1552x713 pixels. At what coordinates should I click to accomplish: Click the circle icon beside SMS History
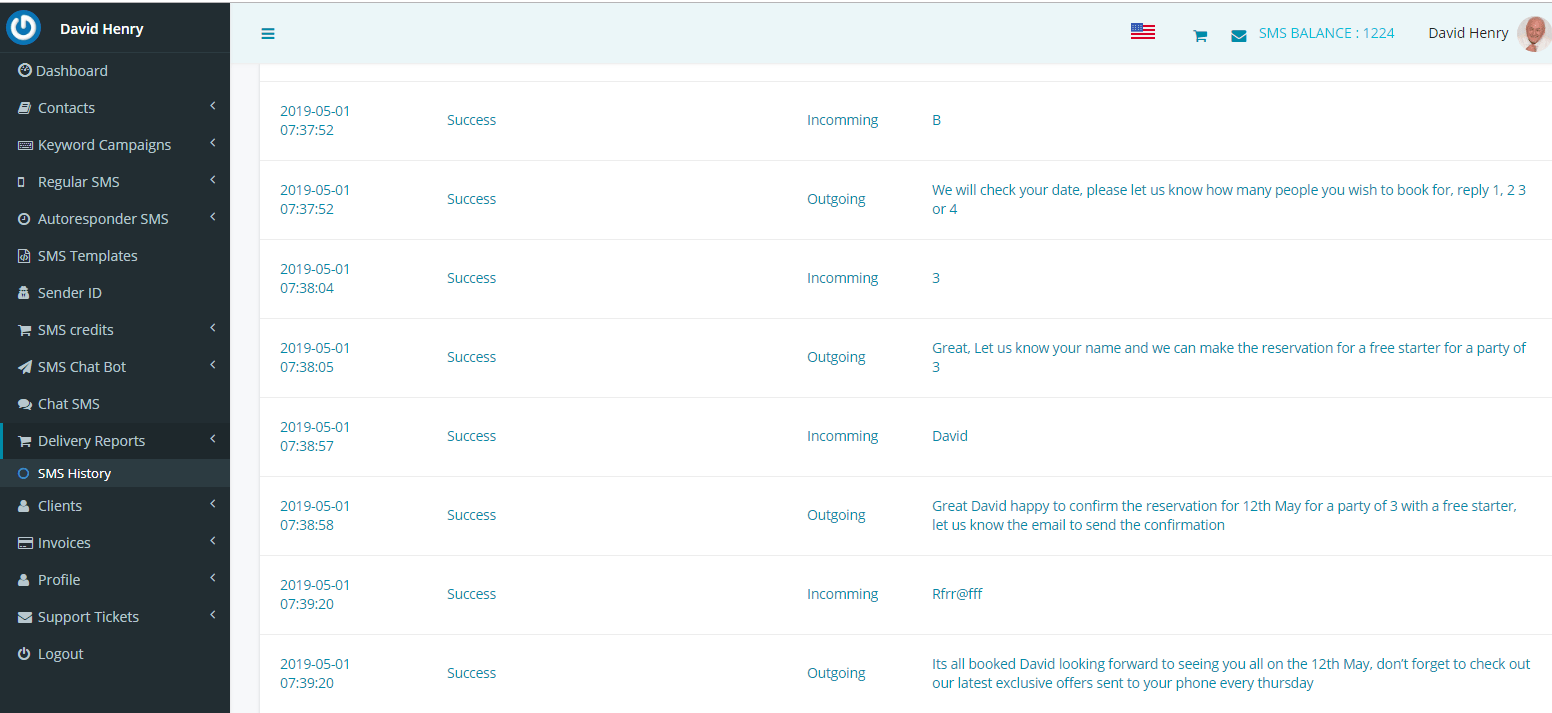[x=24, y=474]
